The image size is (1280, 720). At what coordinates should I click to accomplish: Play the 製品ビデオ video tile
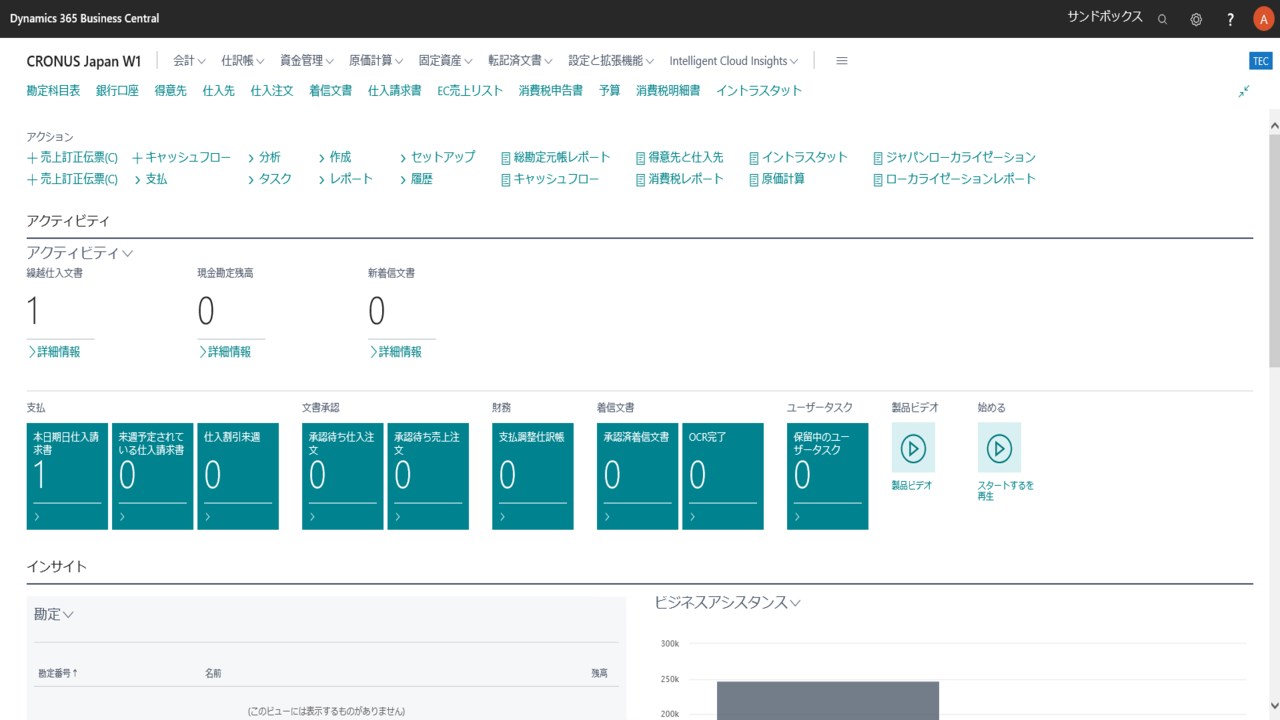tap(913, 448)
